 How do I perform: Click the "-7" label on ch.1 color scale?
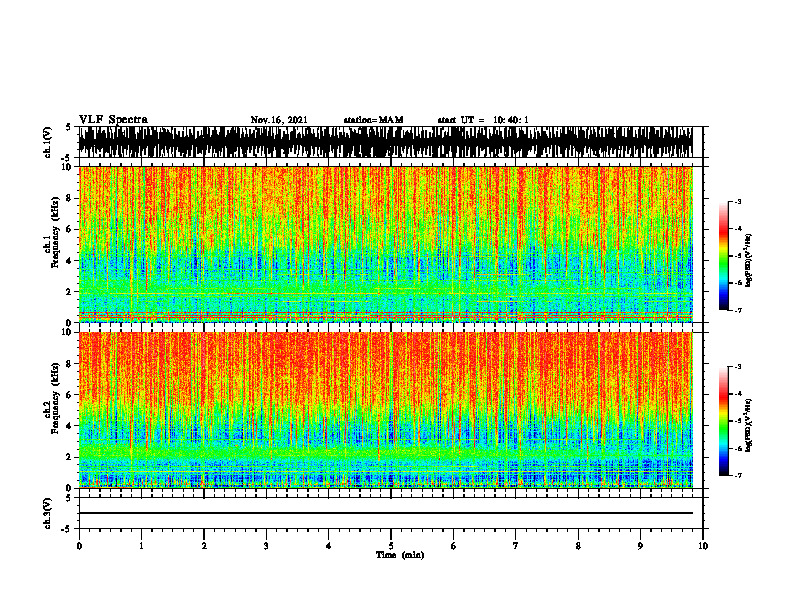point(738,310)
